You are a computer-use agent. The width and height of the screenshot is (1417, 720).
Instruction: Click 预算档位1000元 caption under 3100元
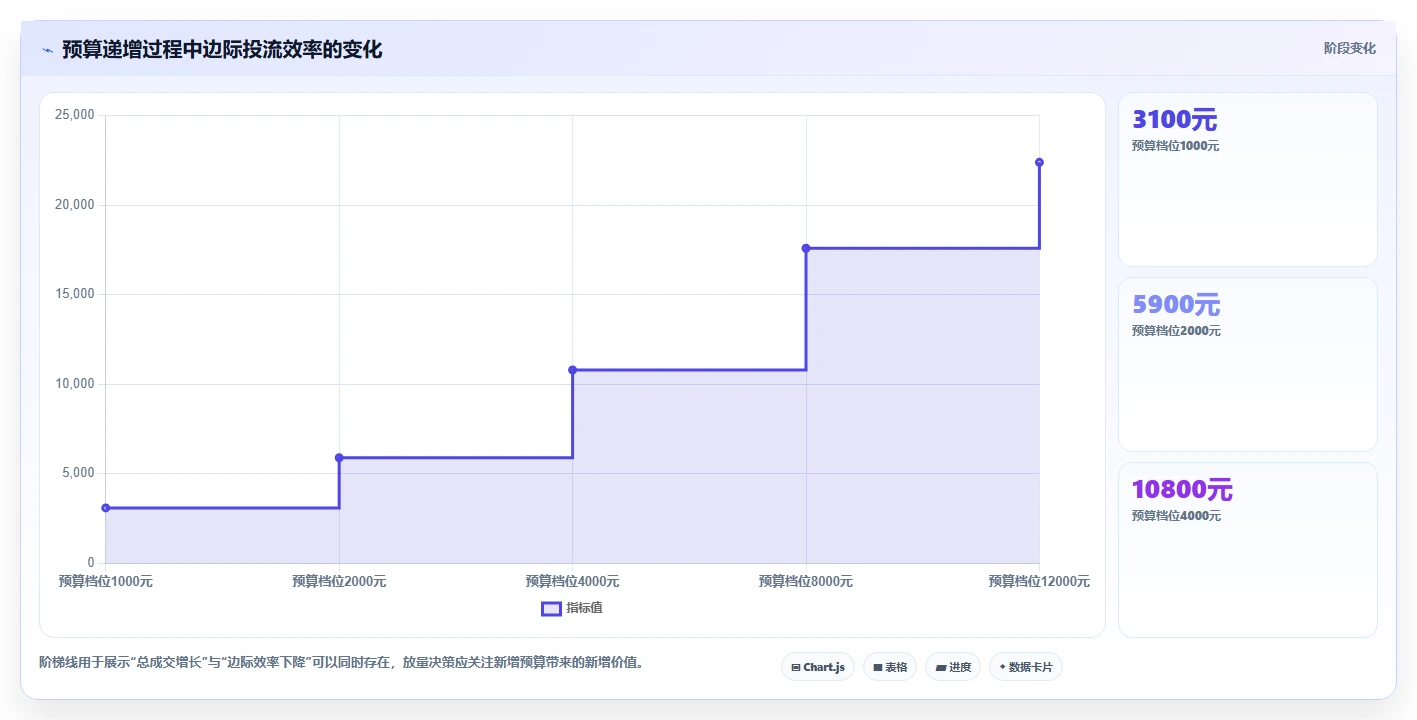point(1176,146)
